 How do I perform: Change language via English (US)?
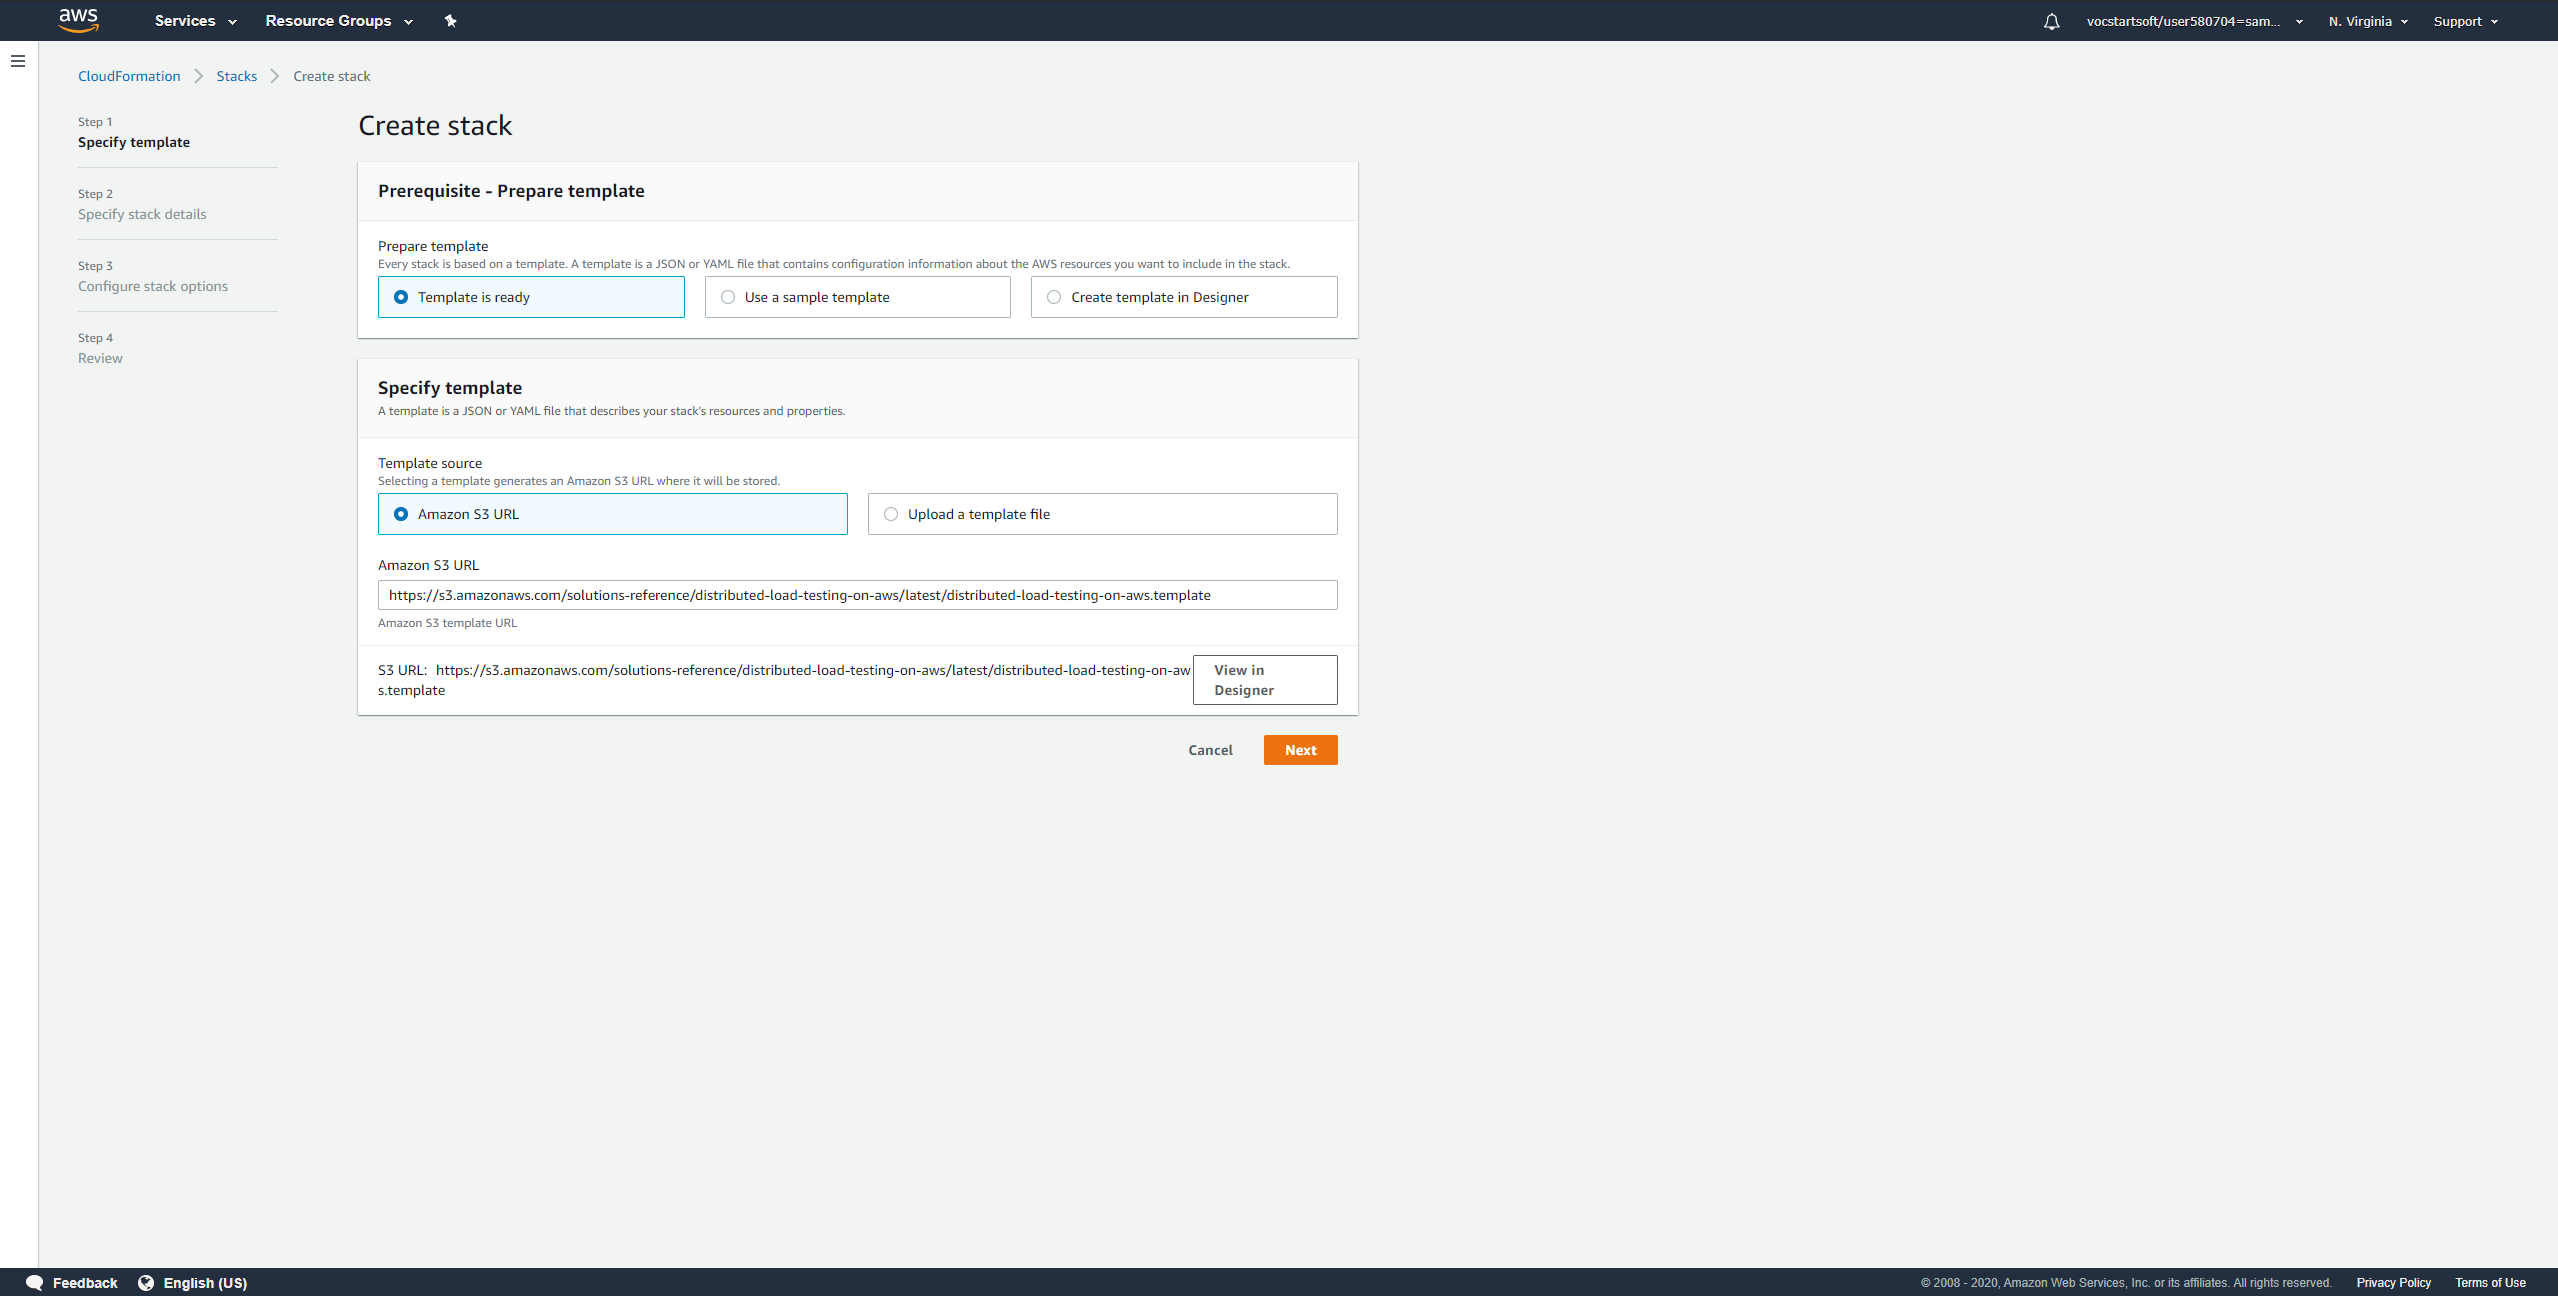(205, 1283)
